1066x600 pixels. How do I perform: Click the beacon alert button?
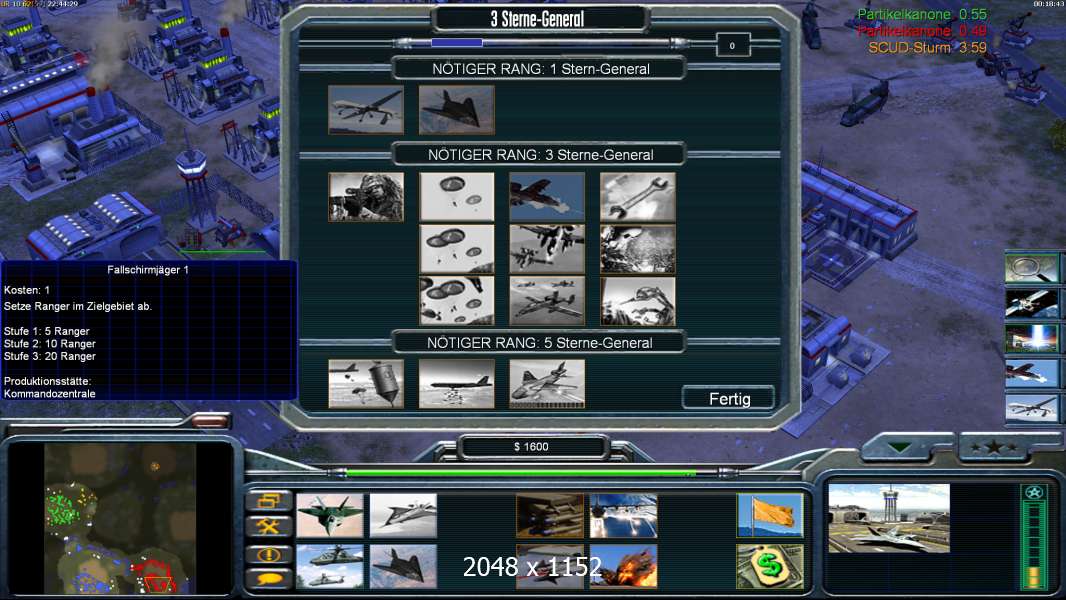coord(268,554)
